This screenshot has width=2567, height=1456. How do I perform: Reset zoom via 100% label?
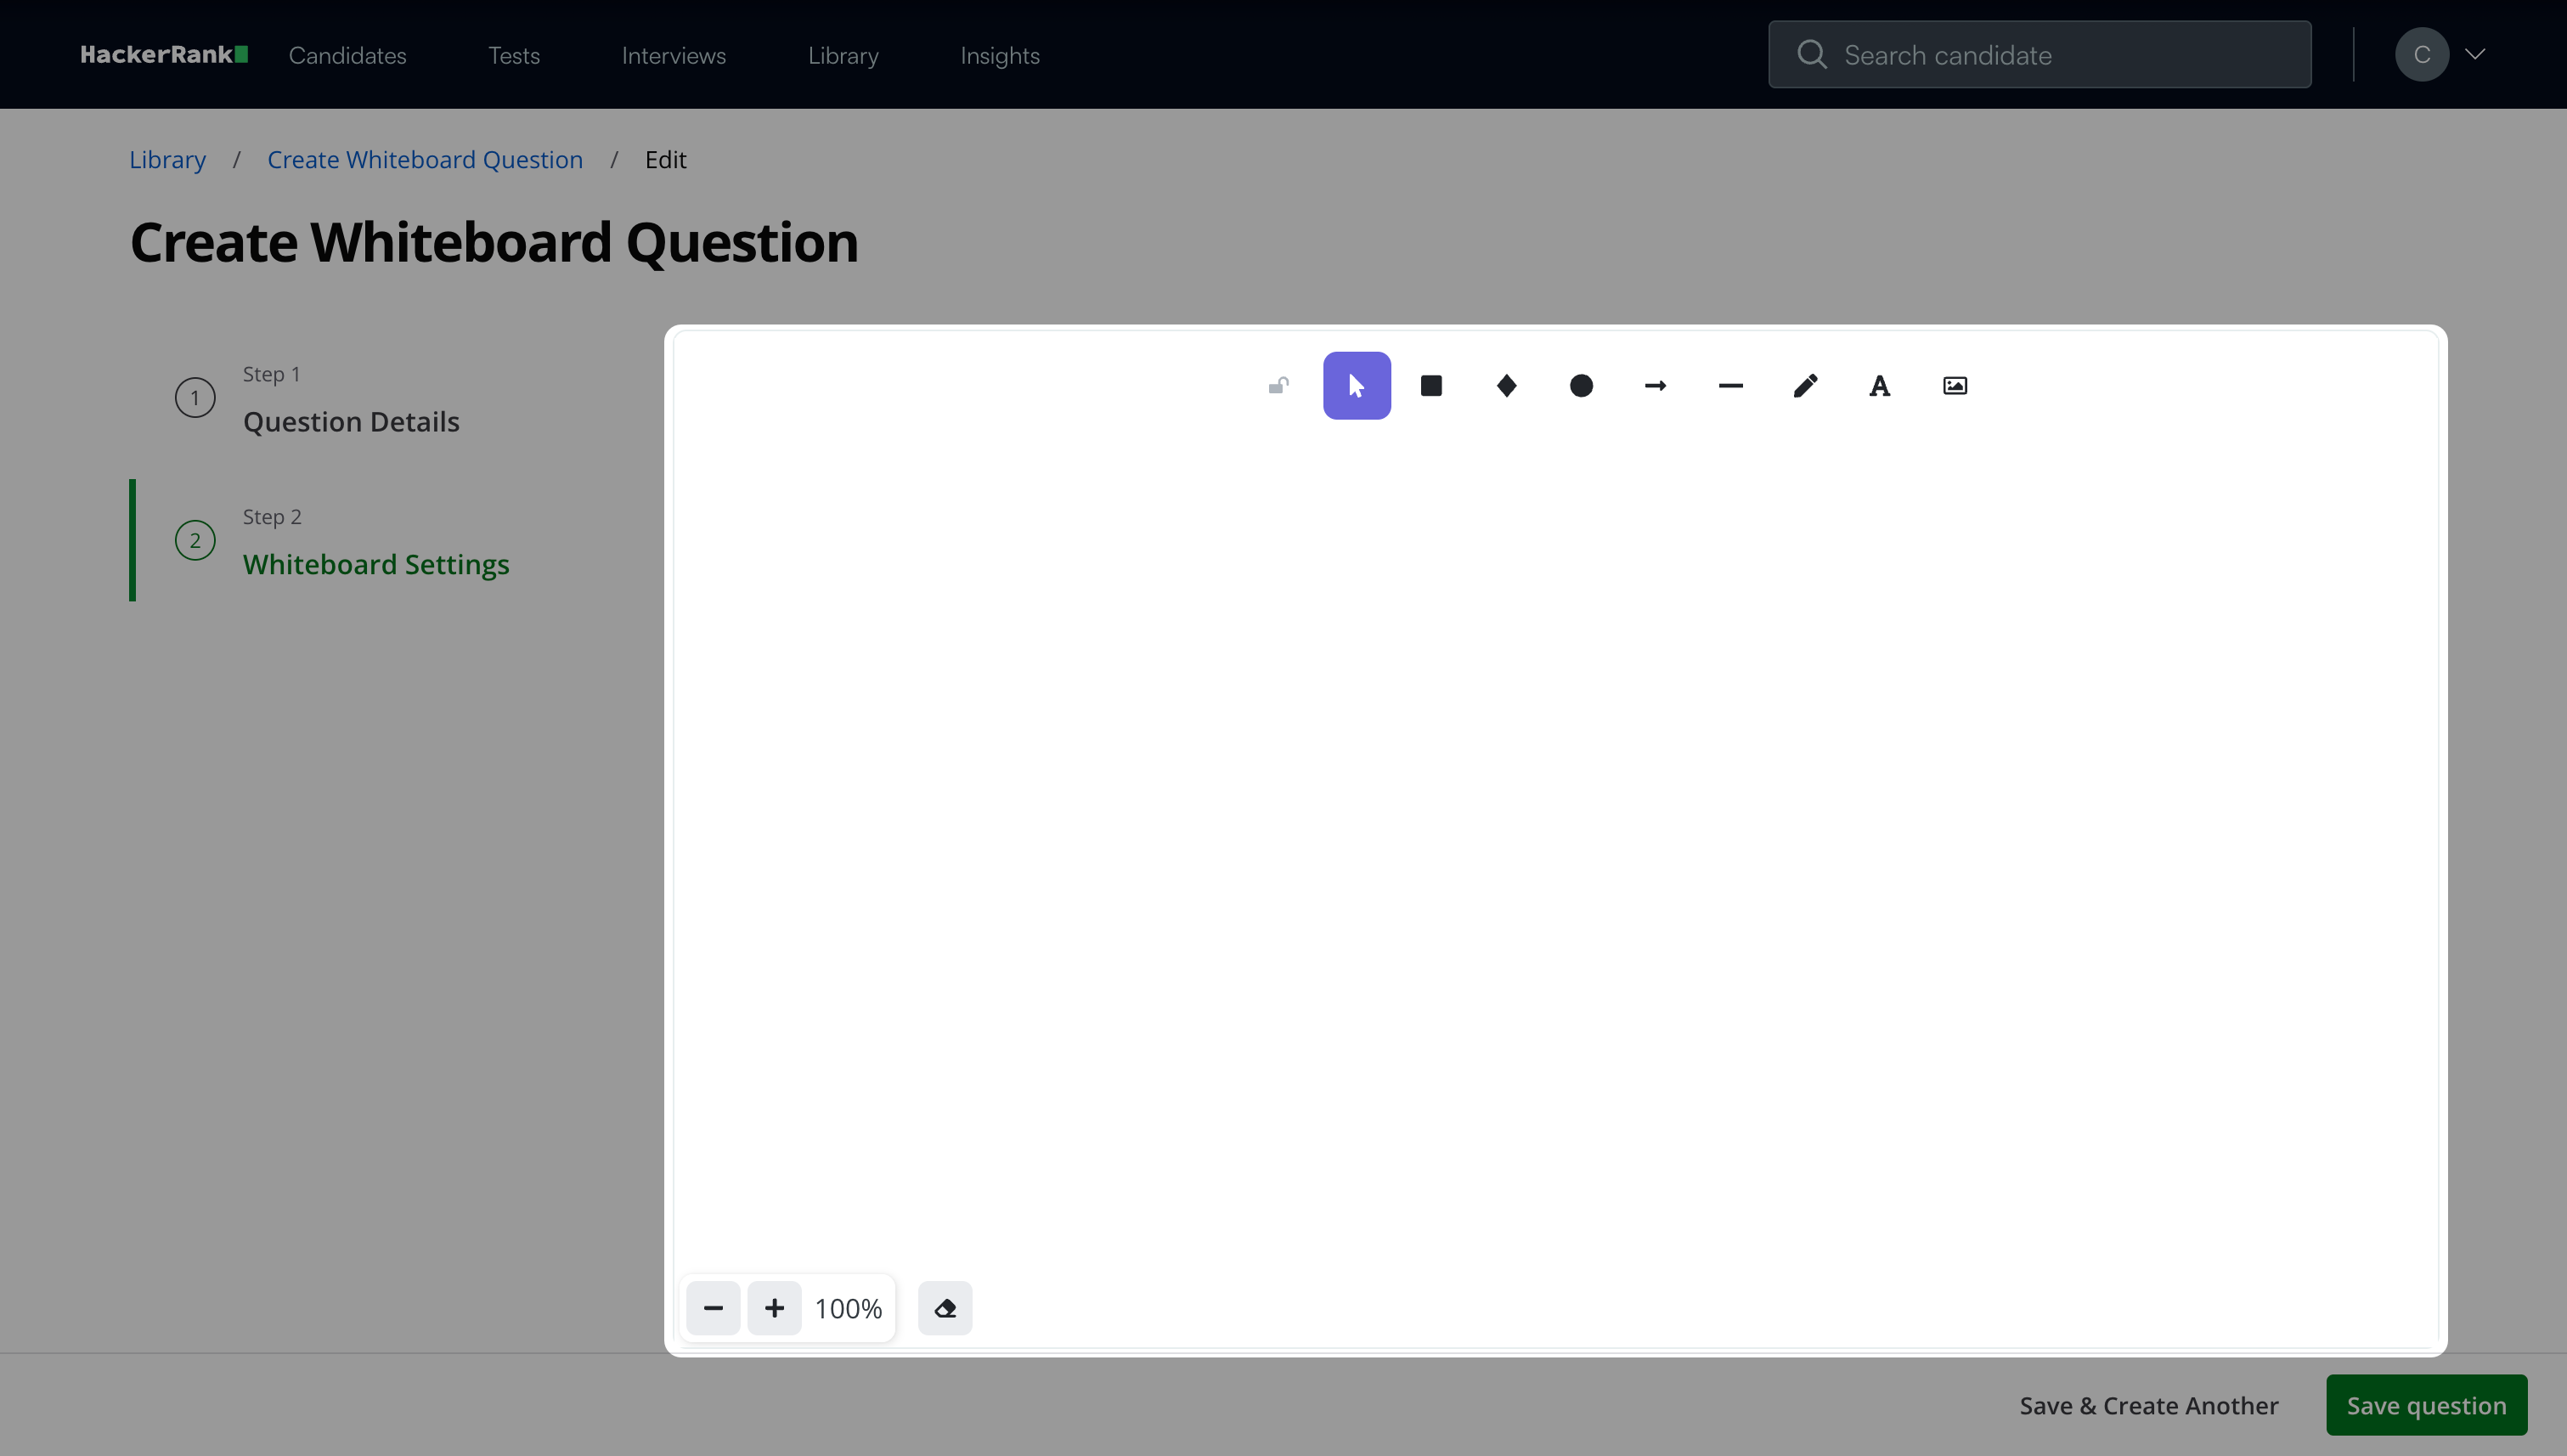tap(848, 1308)
